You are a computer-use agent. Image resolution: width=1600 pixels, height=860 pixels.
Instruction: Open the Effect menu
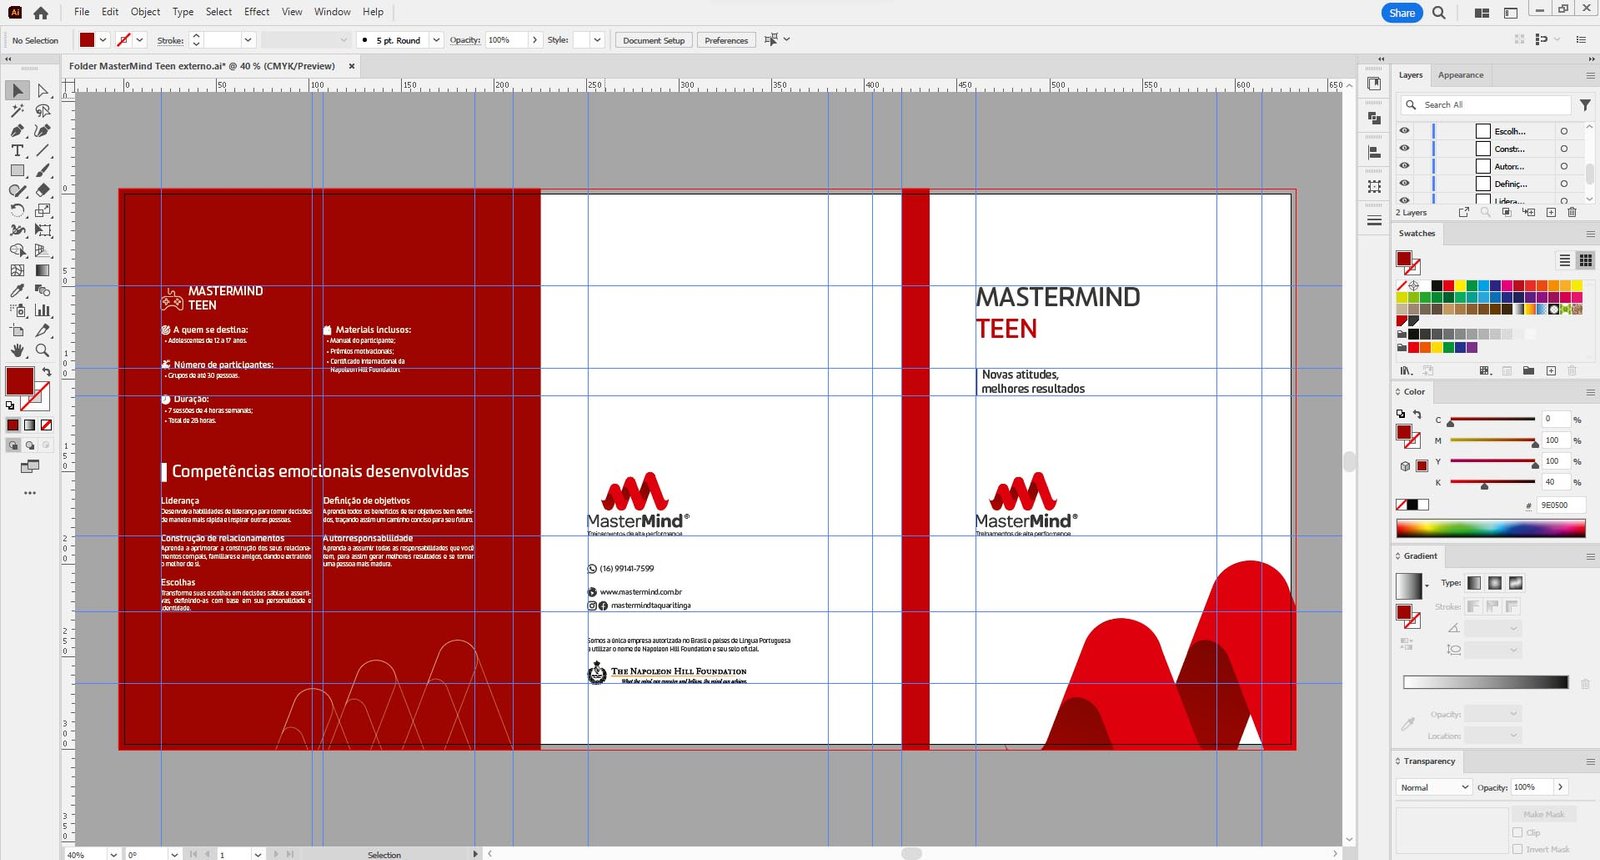[257, 12]
